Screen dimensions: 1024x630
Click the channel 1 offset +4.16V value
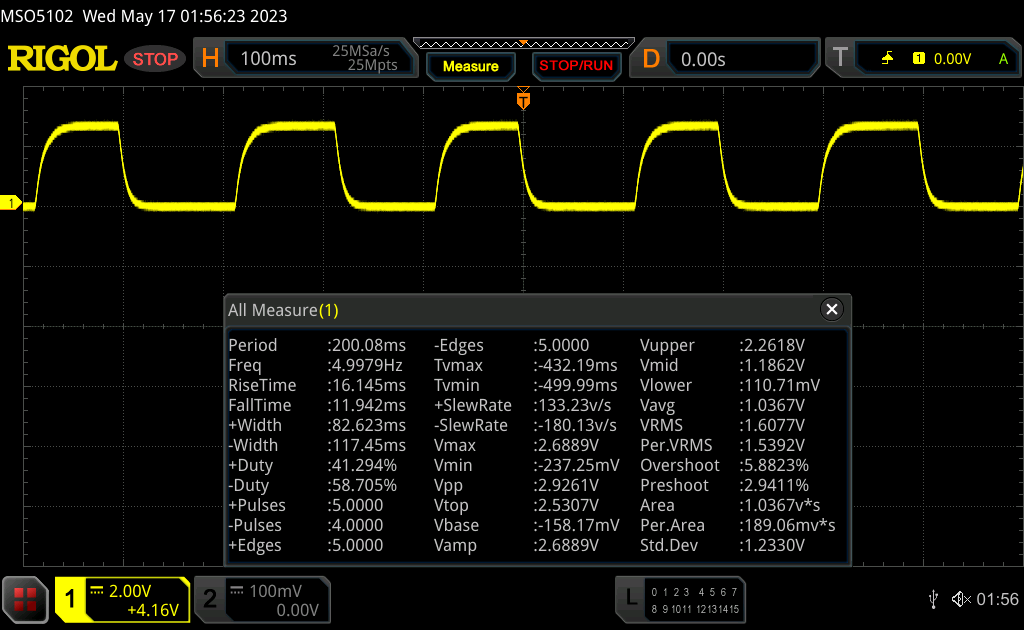tap(153, 610)
